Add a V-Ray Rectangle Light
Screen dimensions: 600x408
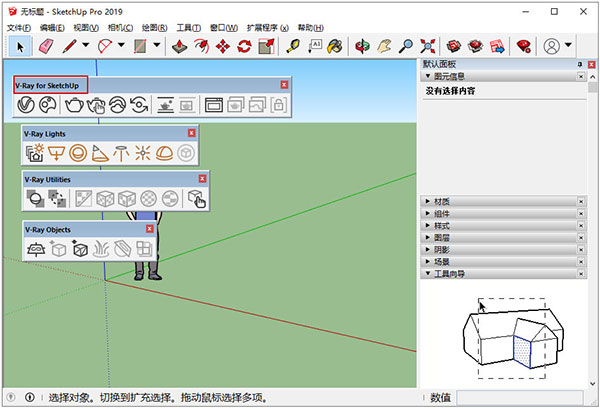[56, 153]
